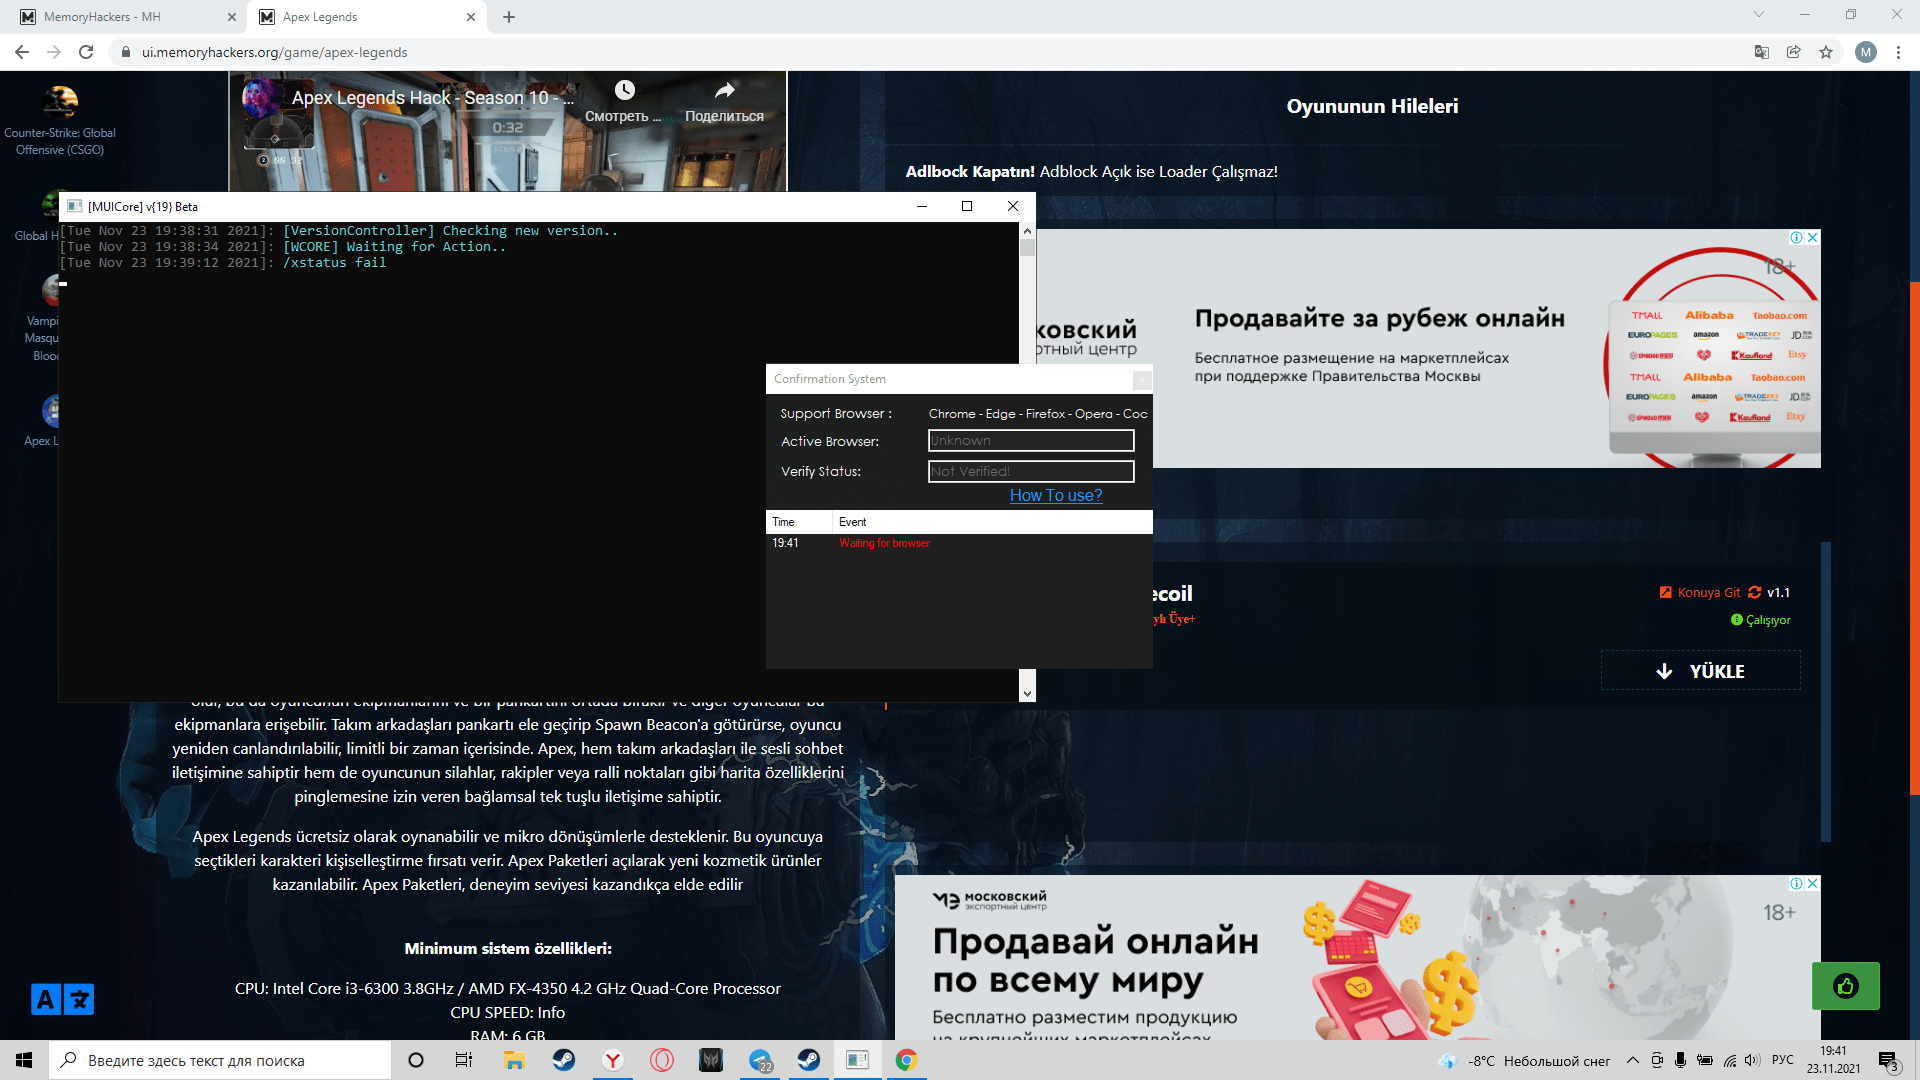Focus the address bar URL
This screenshot has width=1920, height=1080.
275,52
